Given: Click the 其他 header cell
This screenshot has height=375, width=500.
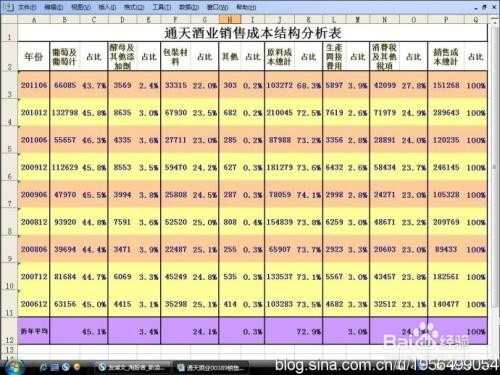Looking at the screenshot, I should [x=230, y=57].
